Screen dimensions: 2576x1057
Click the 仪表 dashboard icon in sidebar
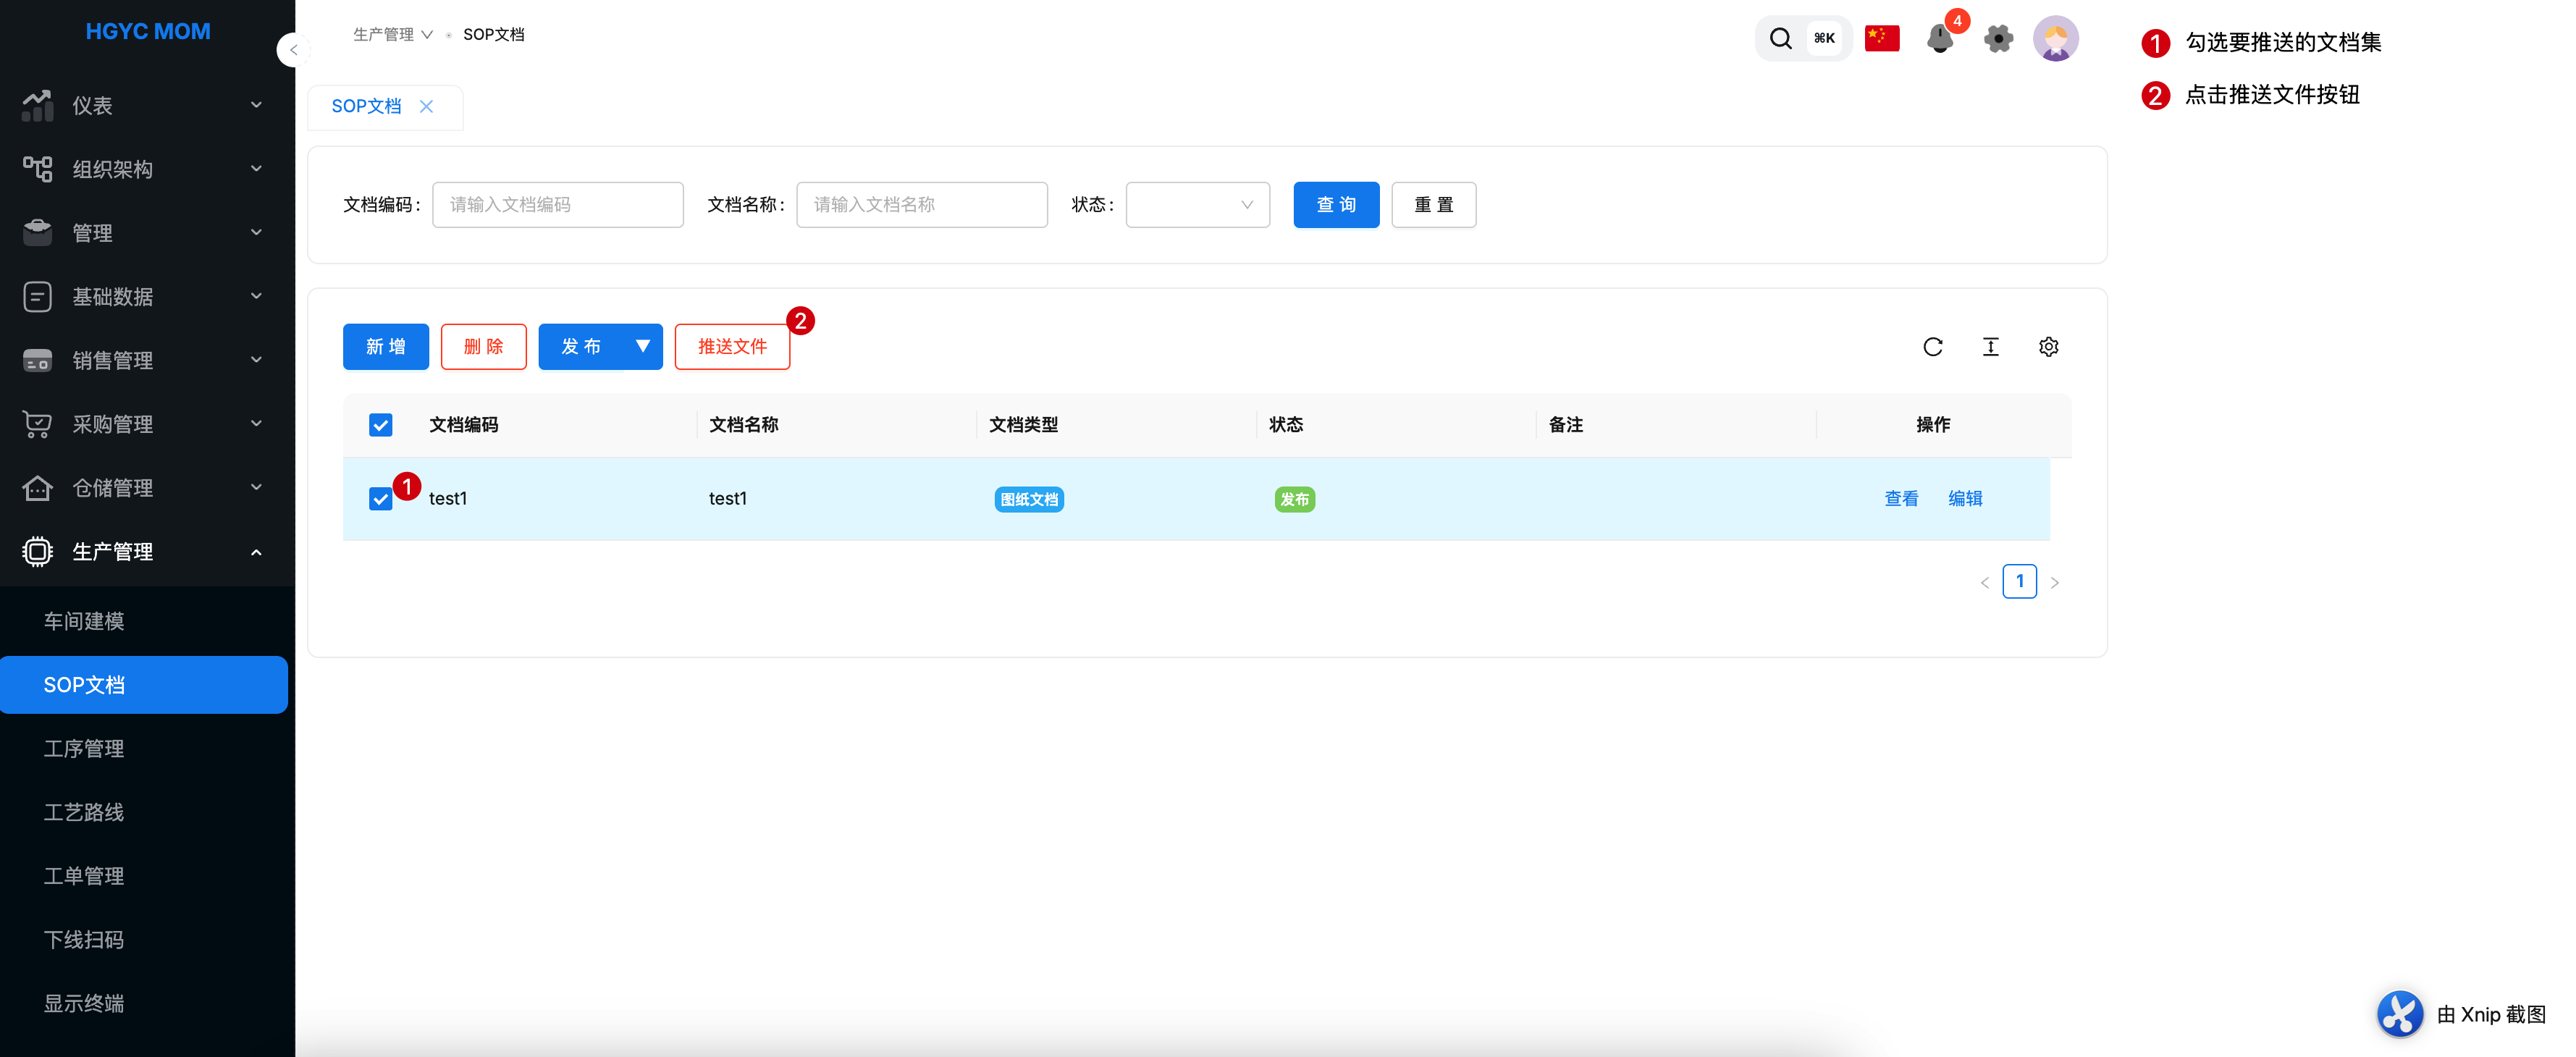click(x=37, y=105)
